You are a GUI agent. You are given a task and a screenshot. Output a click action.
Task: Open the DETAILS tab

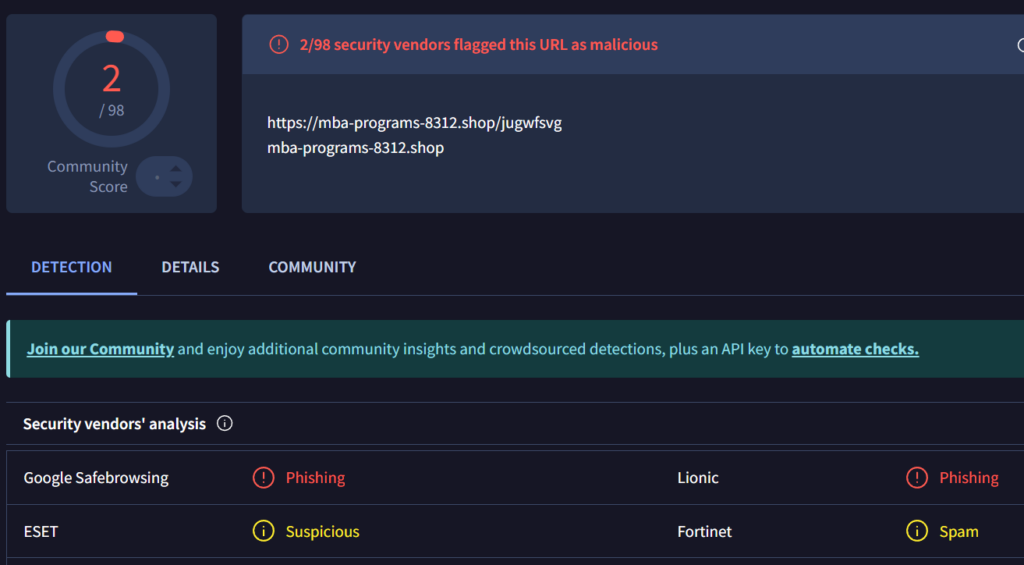[190, 267]
